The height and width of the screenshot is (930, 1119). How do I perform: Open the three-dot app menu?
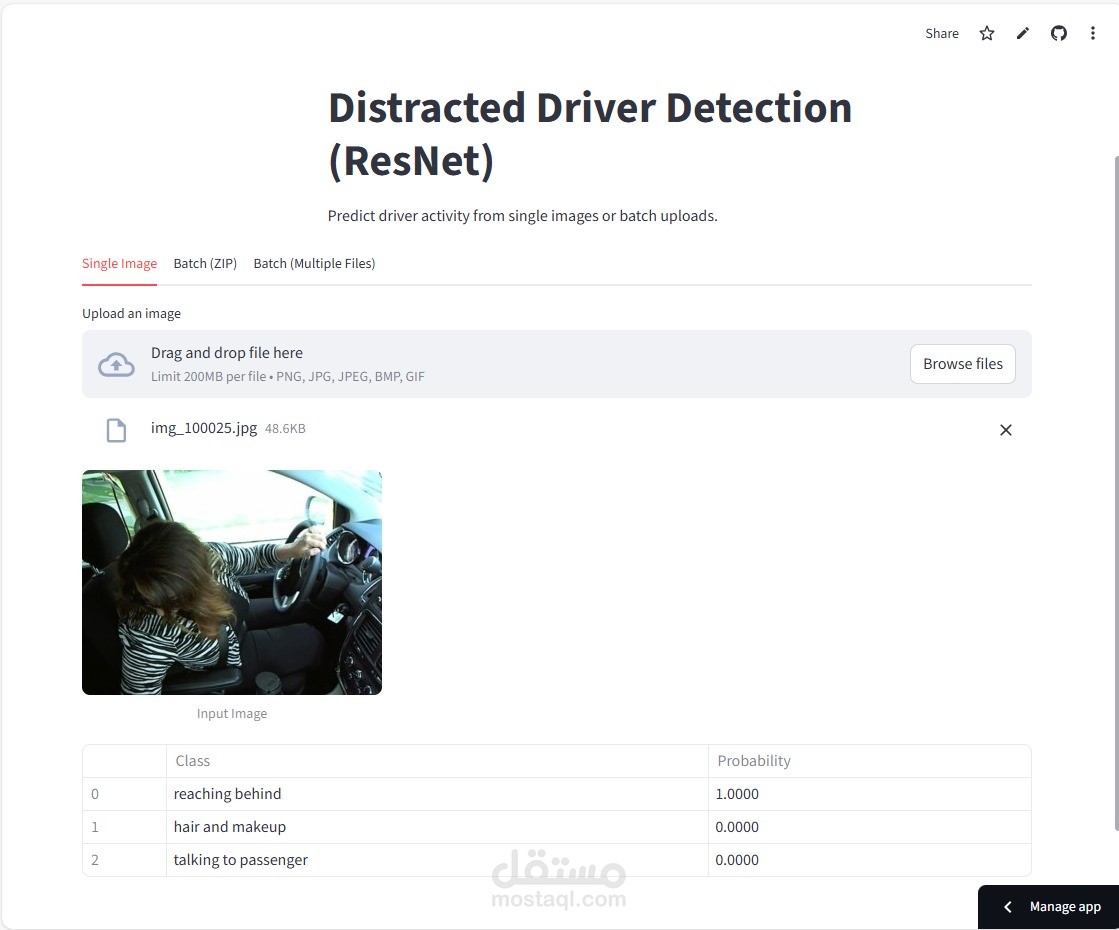pos(1093,34)
